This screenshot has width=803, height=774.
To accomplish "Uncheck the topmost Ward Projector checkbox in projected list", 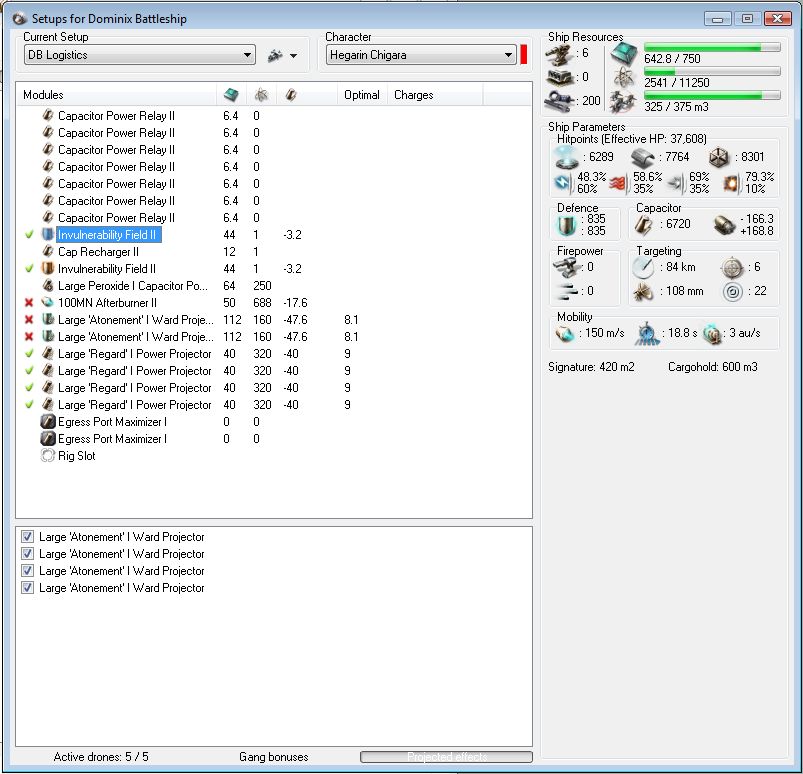I will click(x=27, y=536).
